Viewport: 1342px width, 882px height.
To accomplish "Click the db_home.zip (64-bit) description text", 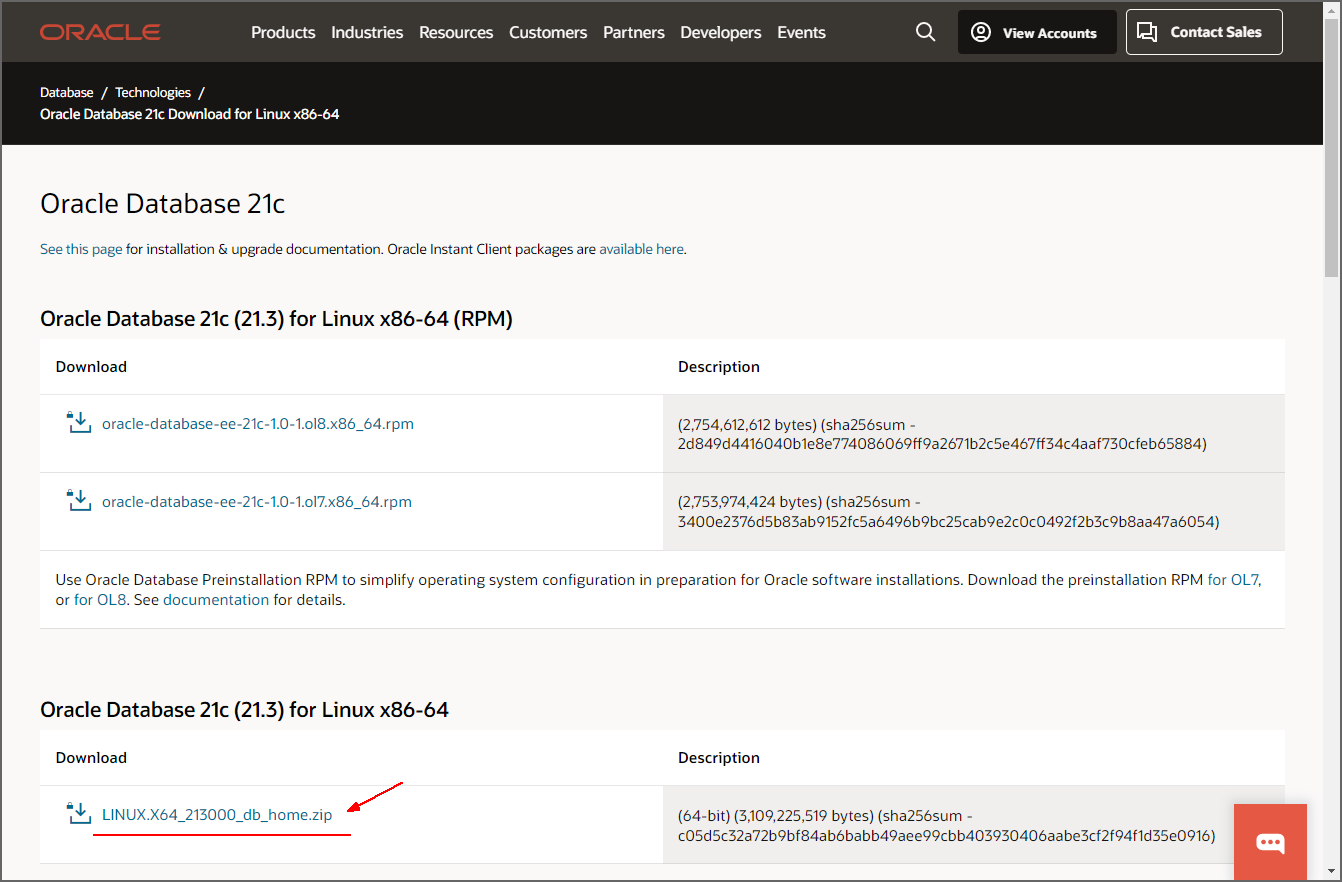I will [946, 825].
